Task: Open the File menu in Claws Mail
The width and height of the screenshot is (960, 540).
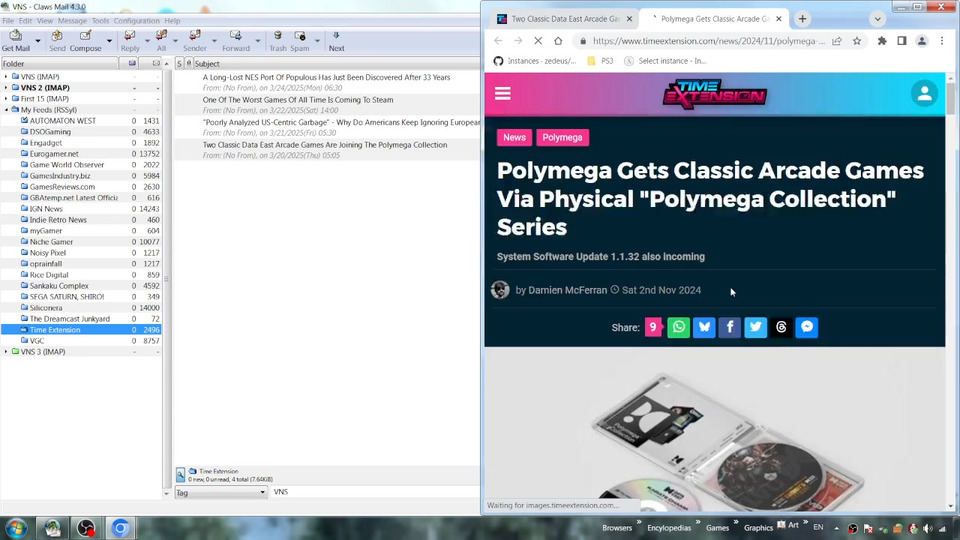Action: 8,21
